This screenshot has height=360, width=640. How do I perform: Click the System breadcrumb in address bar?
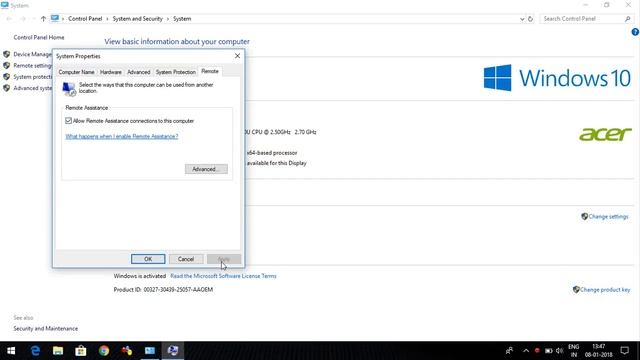(182, 19)
